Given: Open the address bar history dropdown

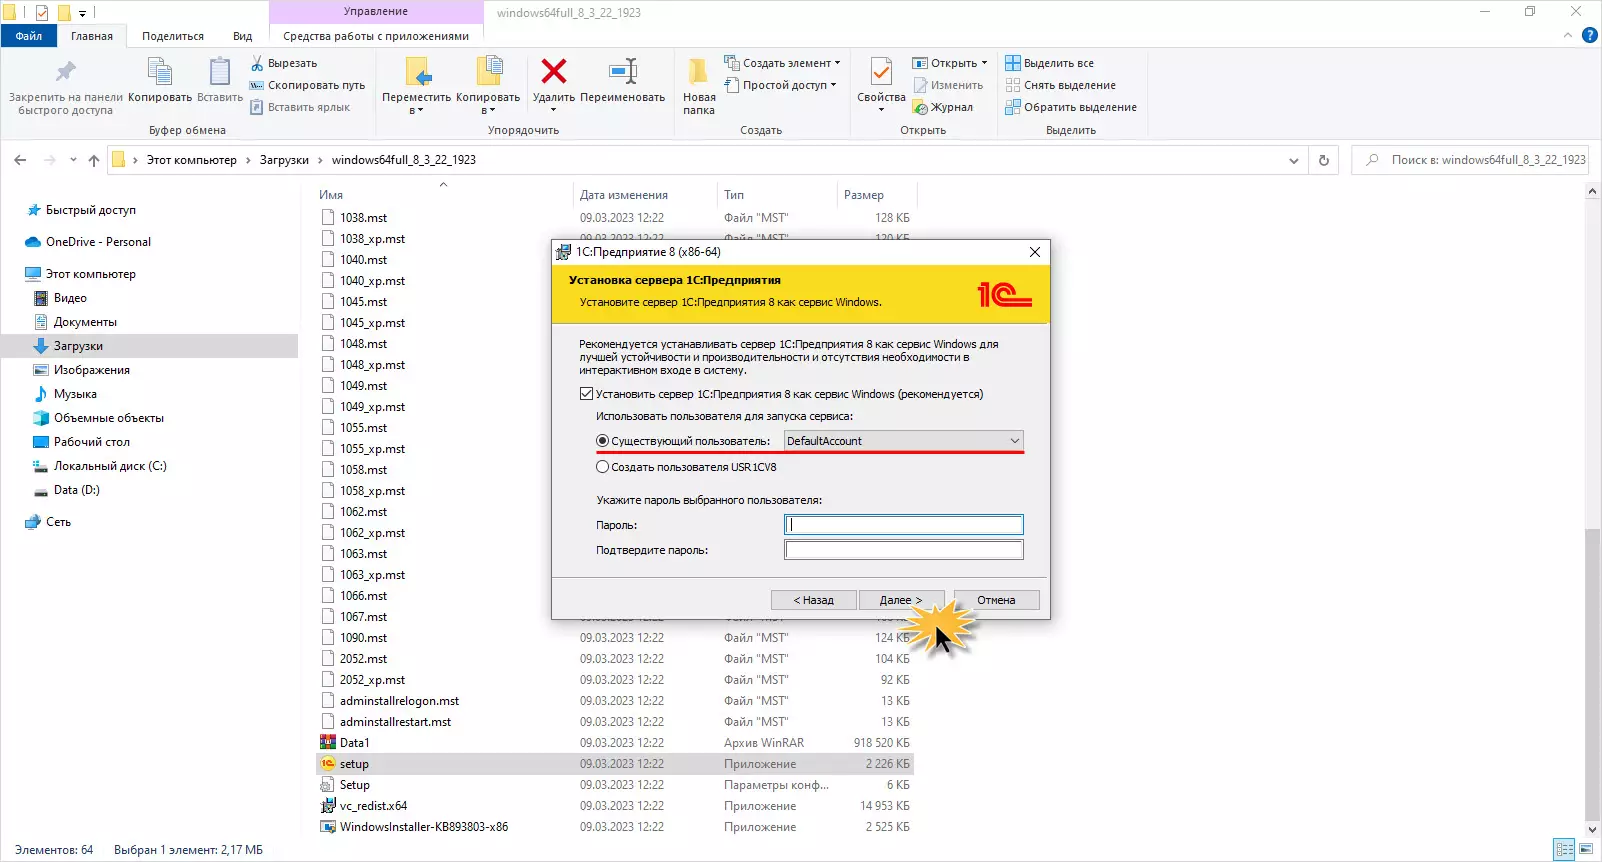Looking at the screenshot, I should coord(1294,160).
